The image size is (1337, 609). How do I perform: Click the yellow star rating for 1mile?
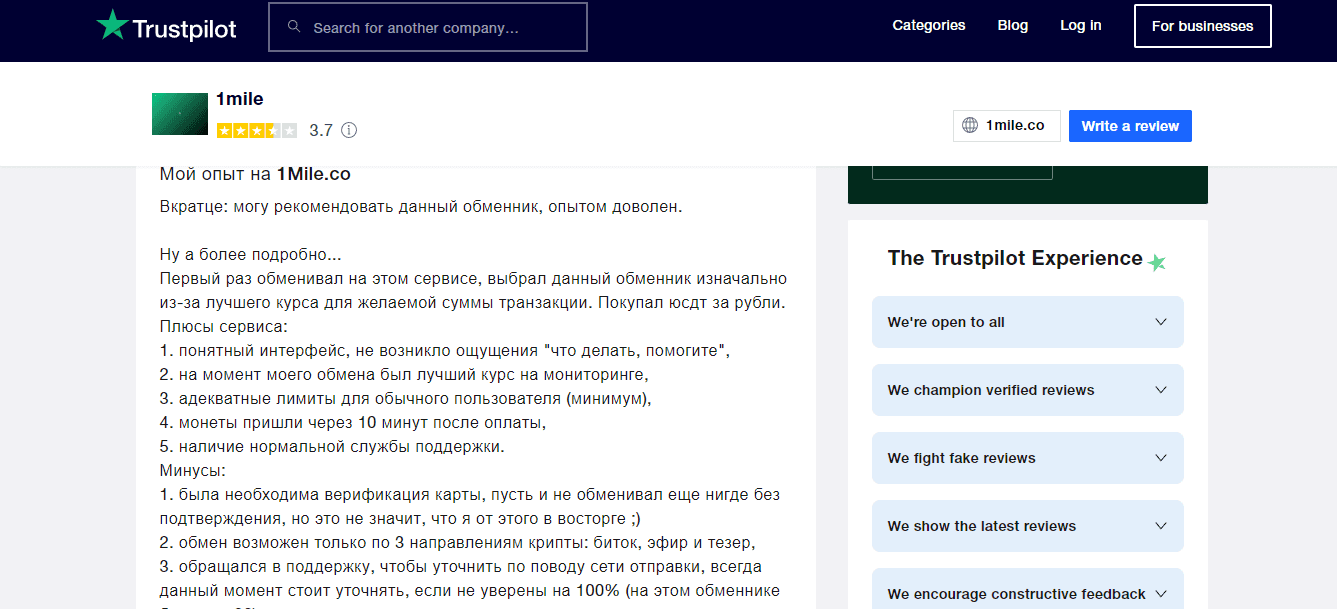click(x=256, y=130)
